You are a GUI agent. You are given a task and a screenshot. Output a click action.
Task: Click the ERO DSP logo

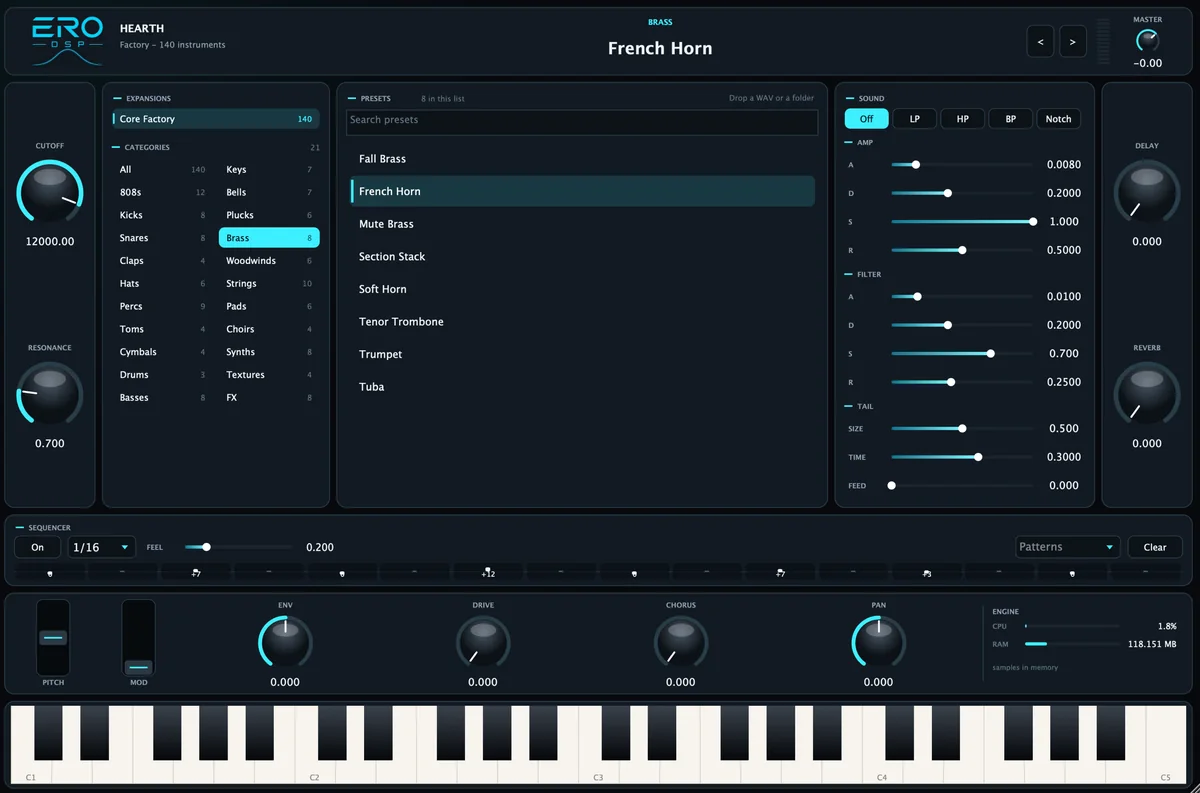pyautogui.click(x=67, y=41)
